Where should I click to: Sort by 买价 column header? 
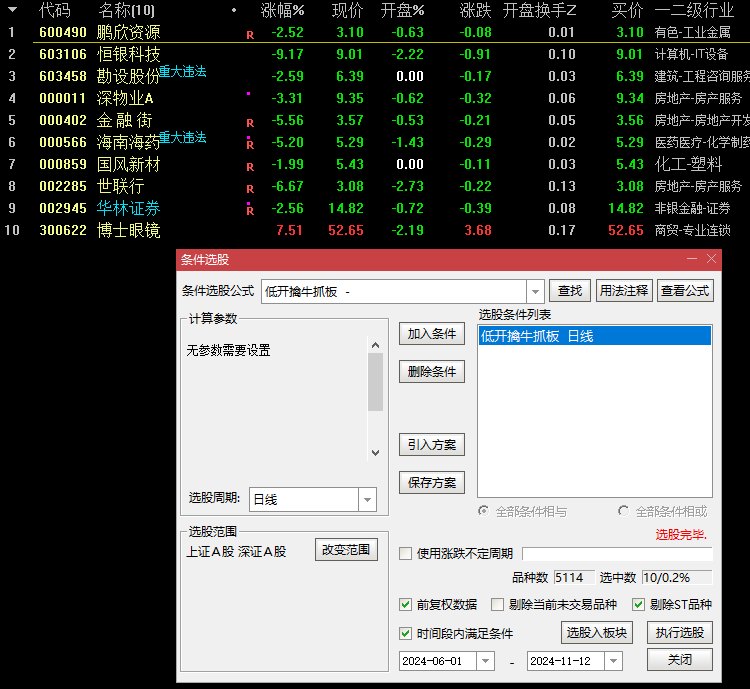click(x=627, y=10)
